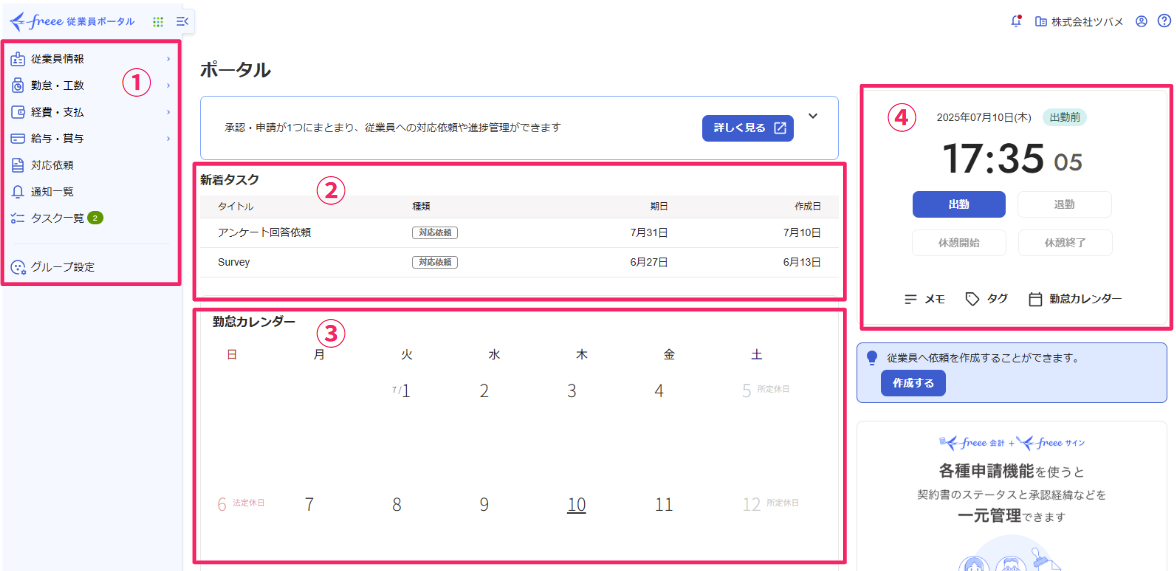Screen dimensions: 1176x571
Task: Select July 6 法定休日 in the calendar
Action: coord(242,504)
